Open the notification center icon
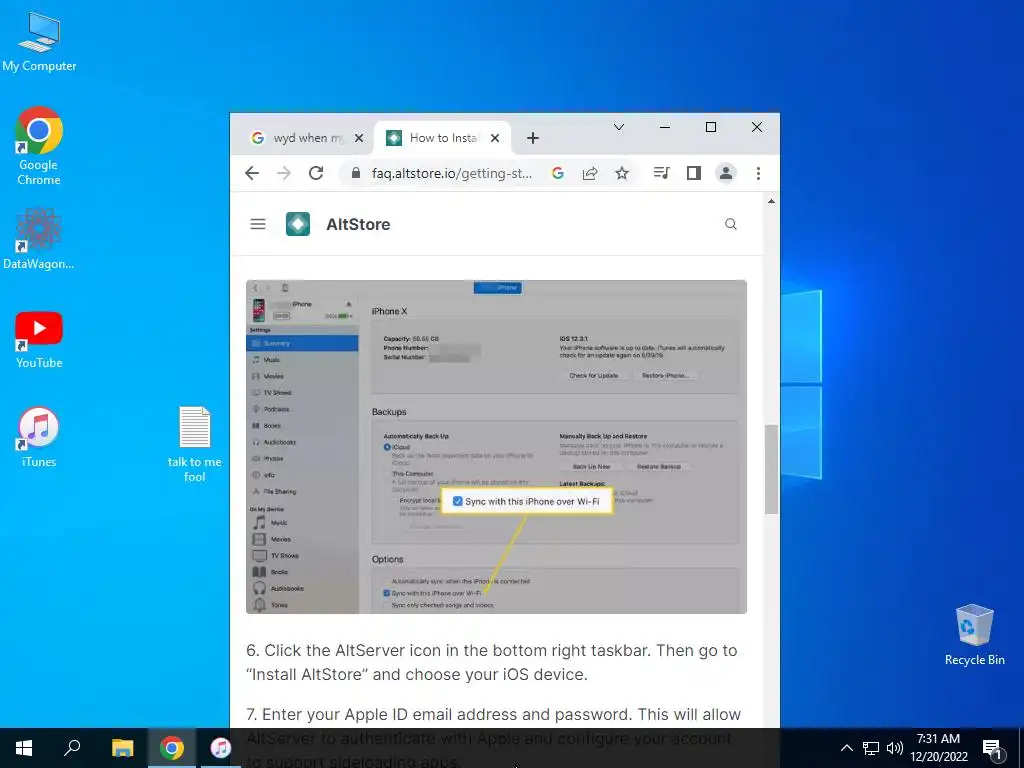This screenshot has height=768, width=1024. (993, 748)
